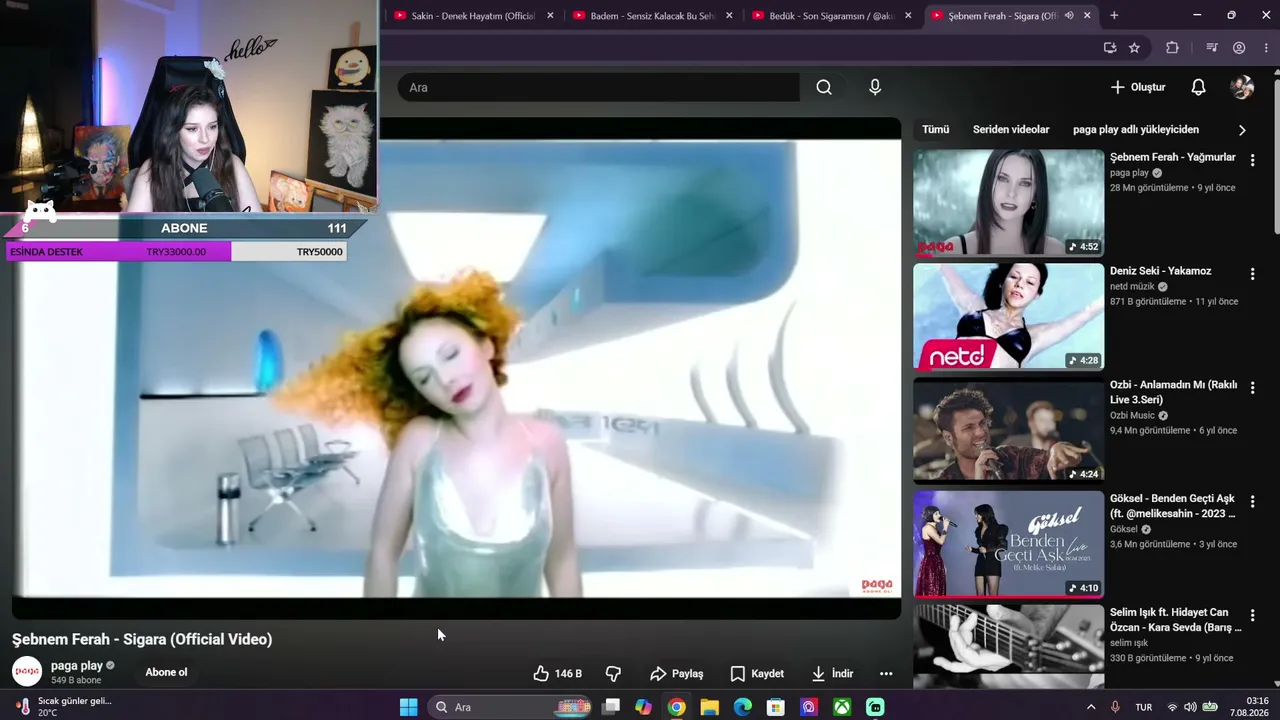Open the Şebnem Ferah - Yağmurlar thumbnail
This screenshot has width=1280, height=720.
pos(1008,203)
